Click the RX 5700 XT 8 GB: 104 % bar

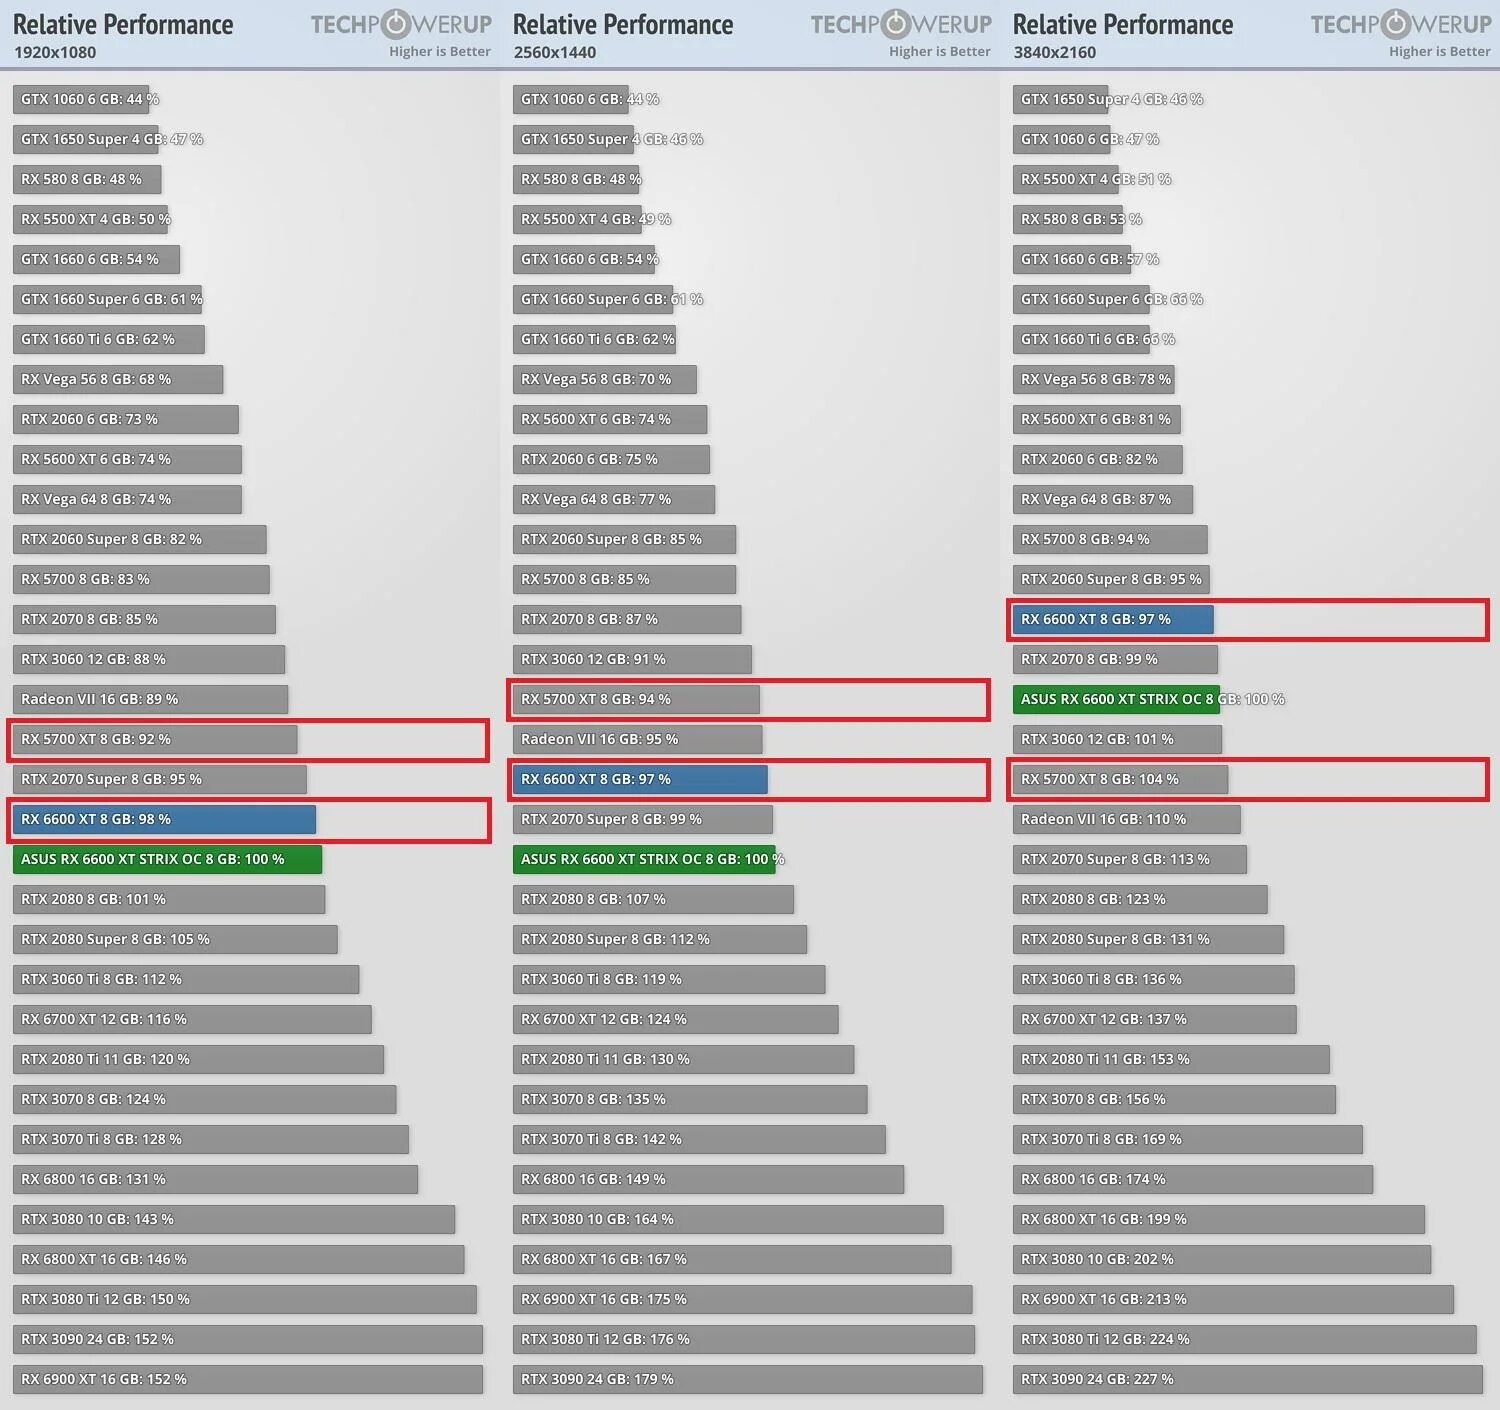[1120, 779]
